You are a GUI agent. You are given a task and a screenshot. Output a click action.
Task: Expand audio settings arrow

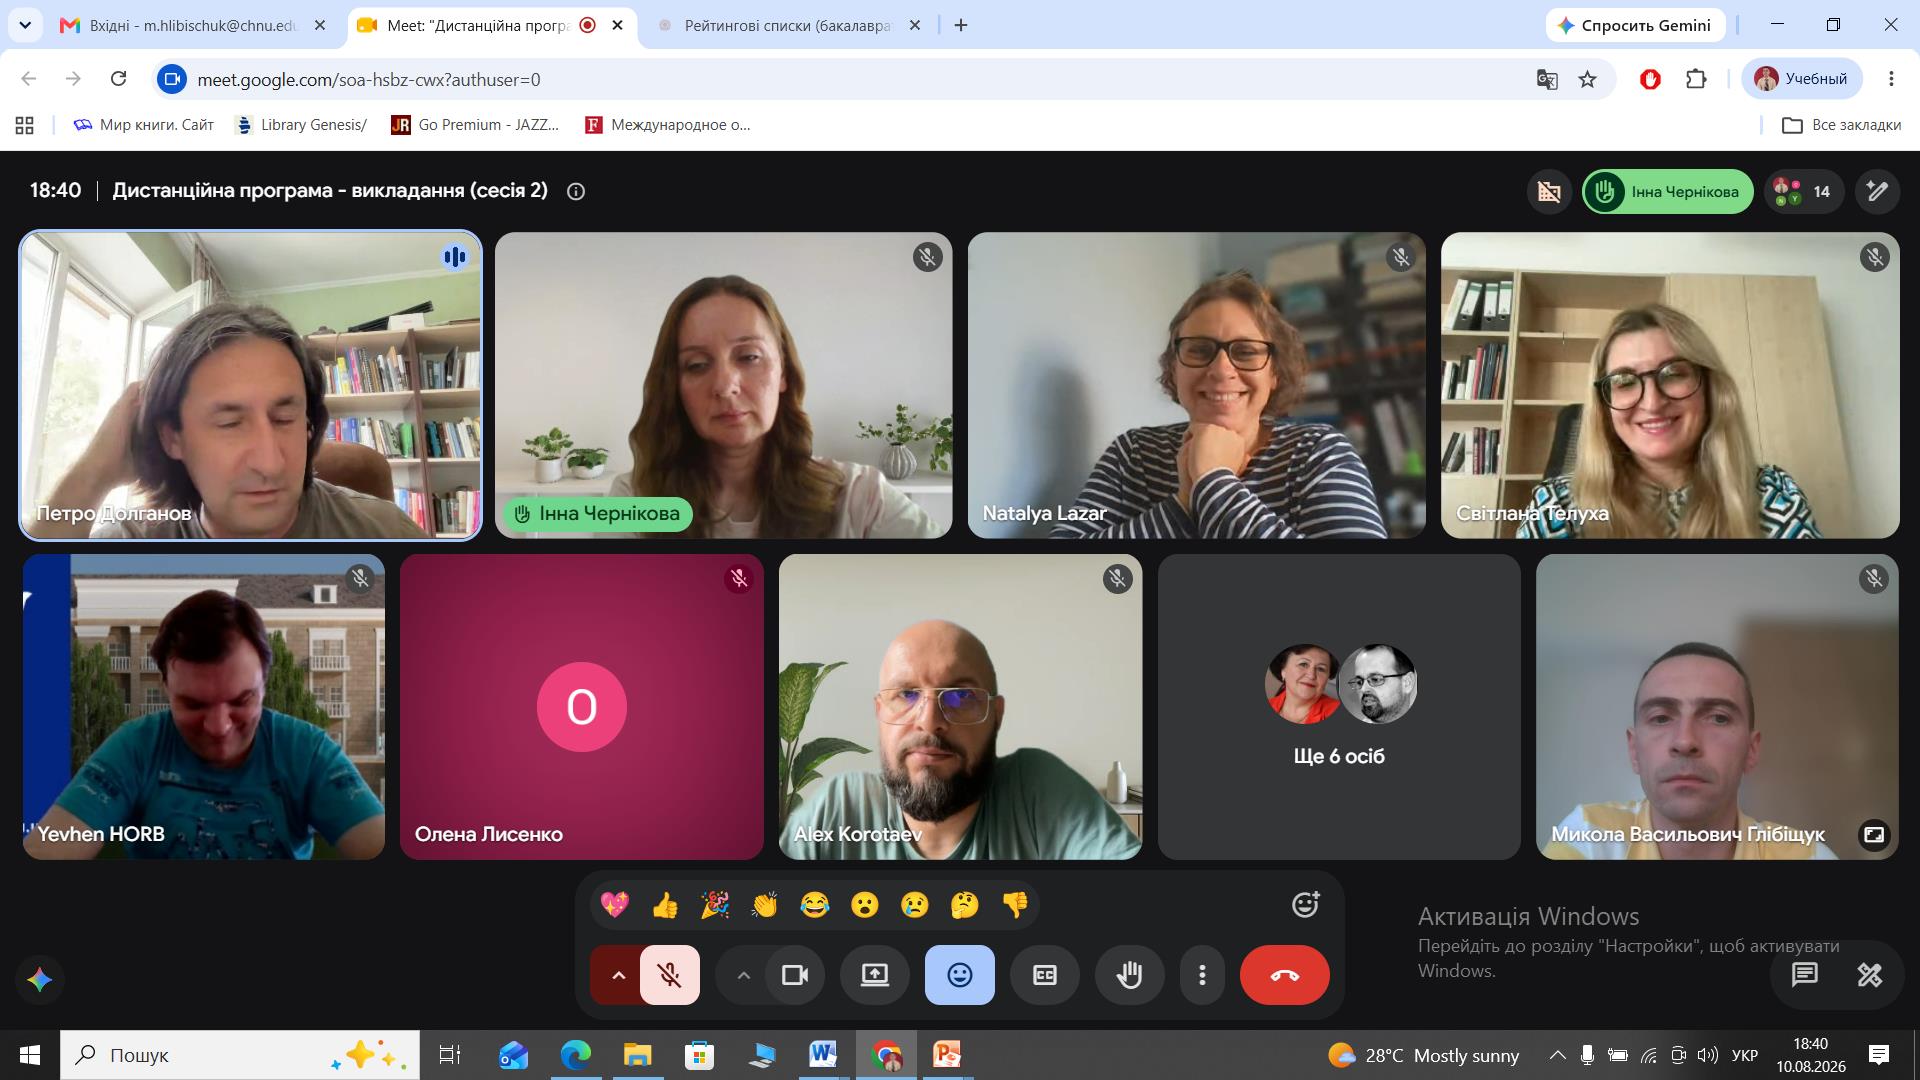point(618,975)
